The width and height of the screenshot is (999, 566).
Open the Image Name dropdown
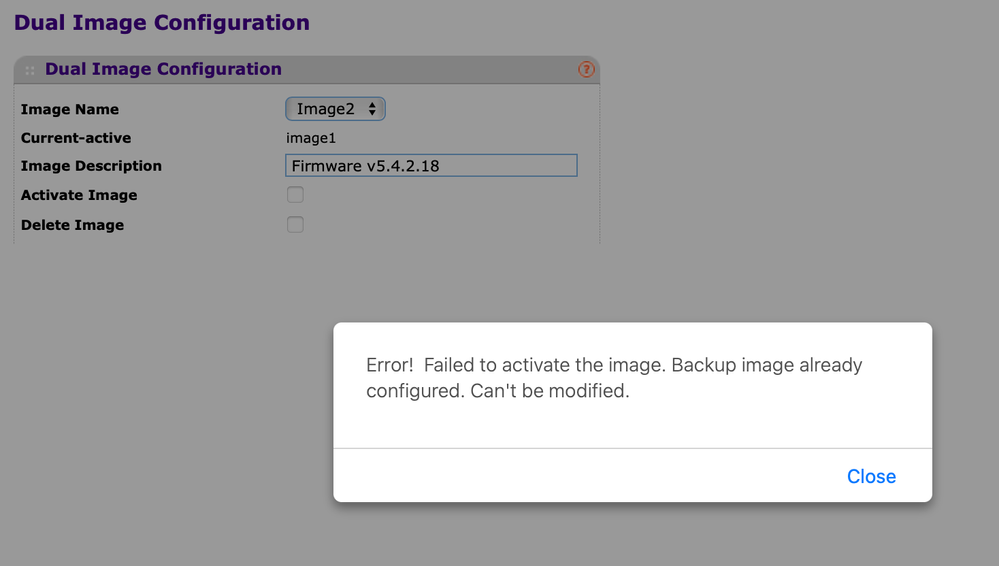coord(334,109)
